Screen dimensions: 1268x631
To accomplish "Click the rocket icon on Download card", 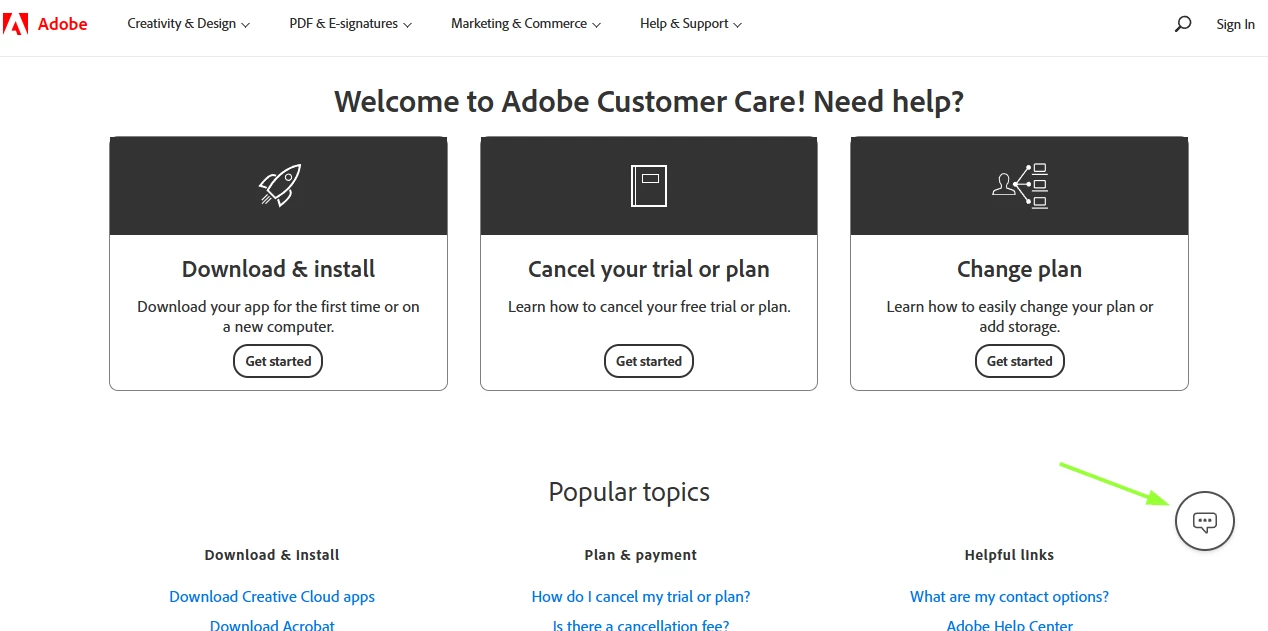I will point(279,186).
